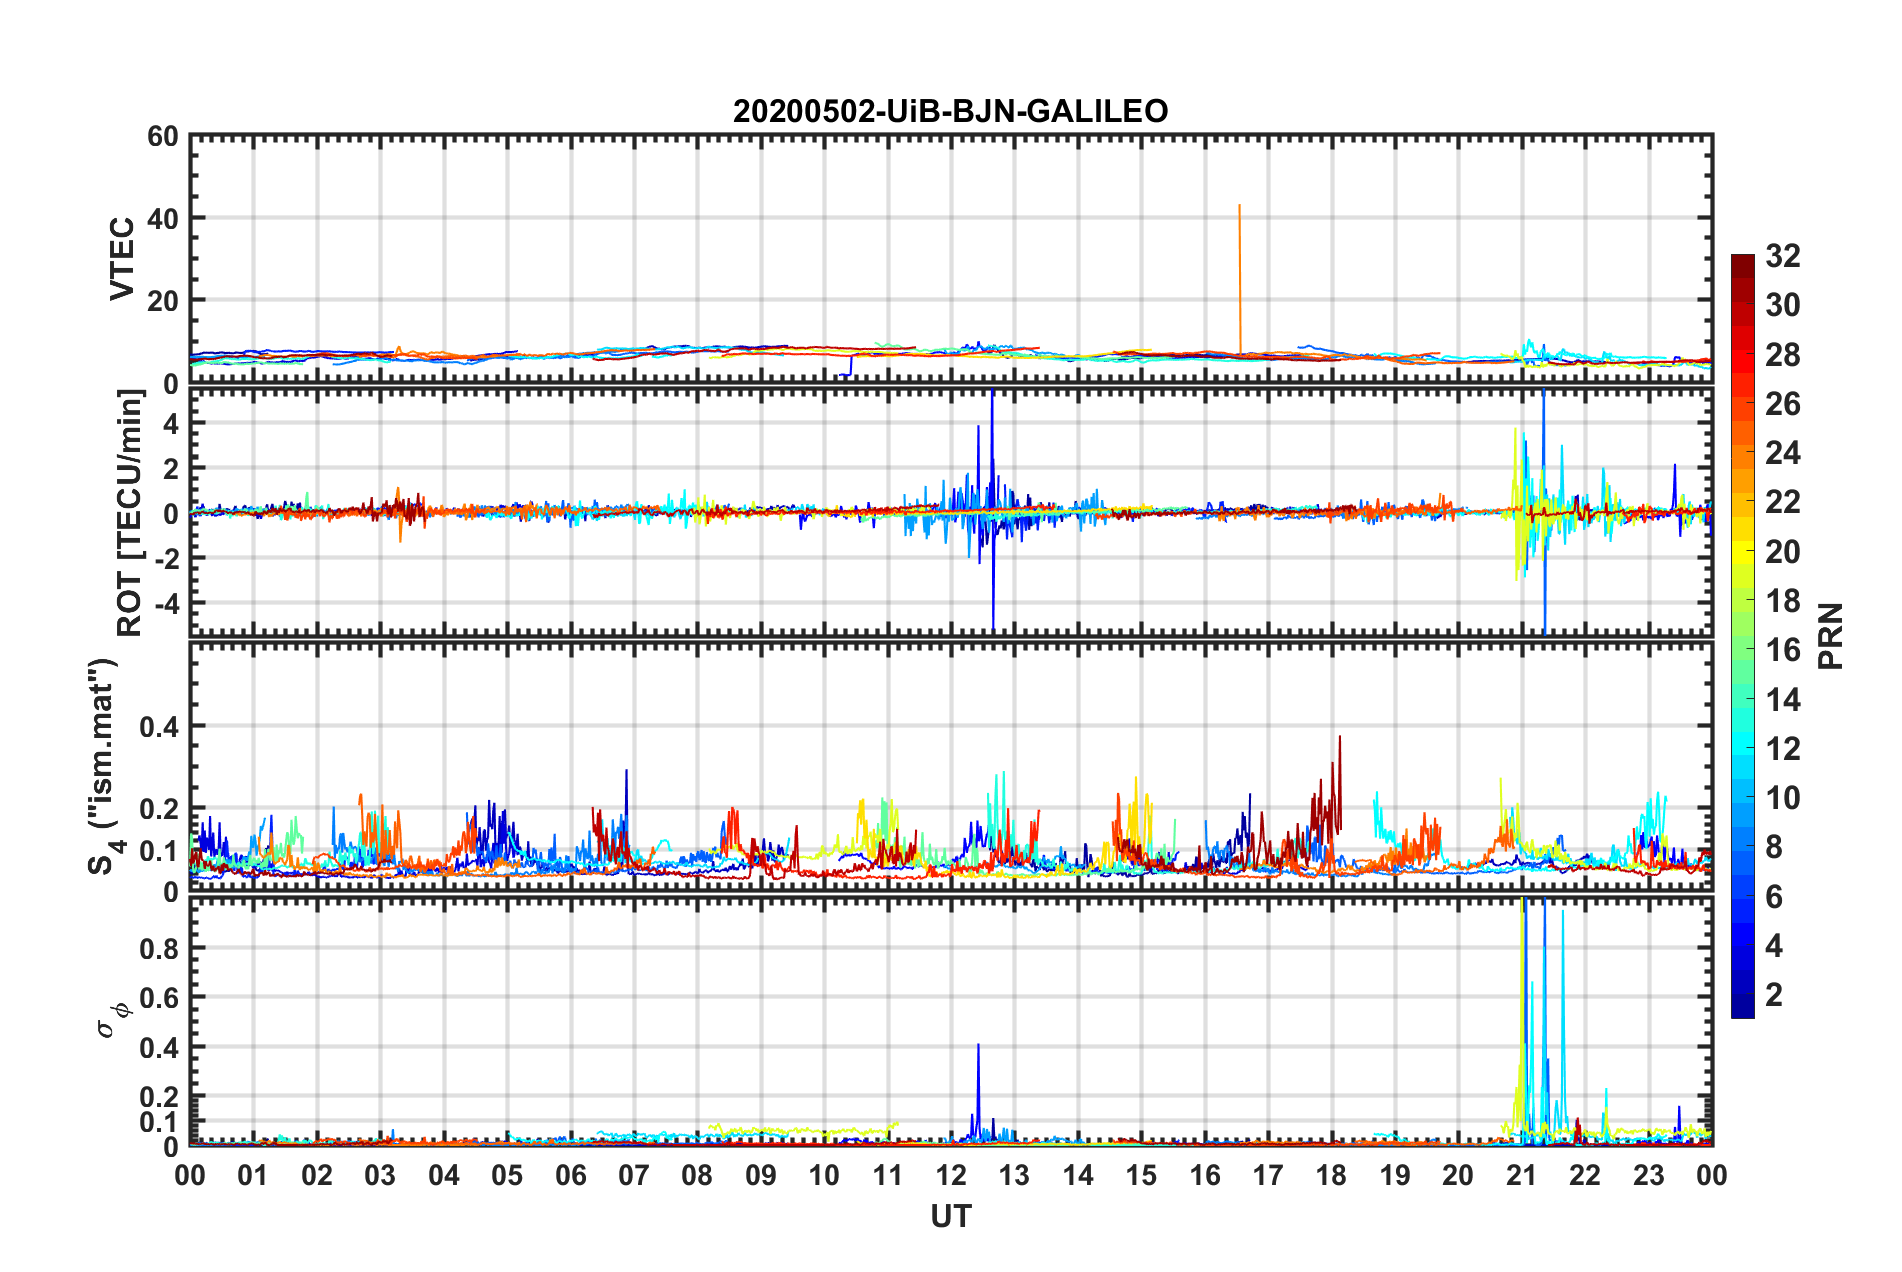1902x1272 pixels.
Task: Click the ROT tick label -4
Action: pyautogui.click(x=166, y=604)
